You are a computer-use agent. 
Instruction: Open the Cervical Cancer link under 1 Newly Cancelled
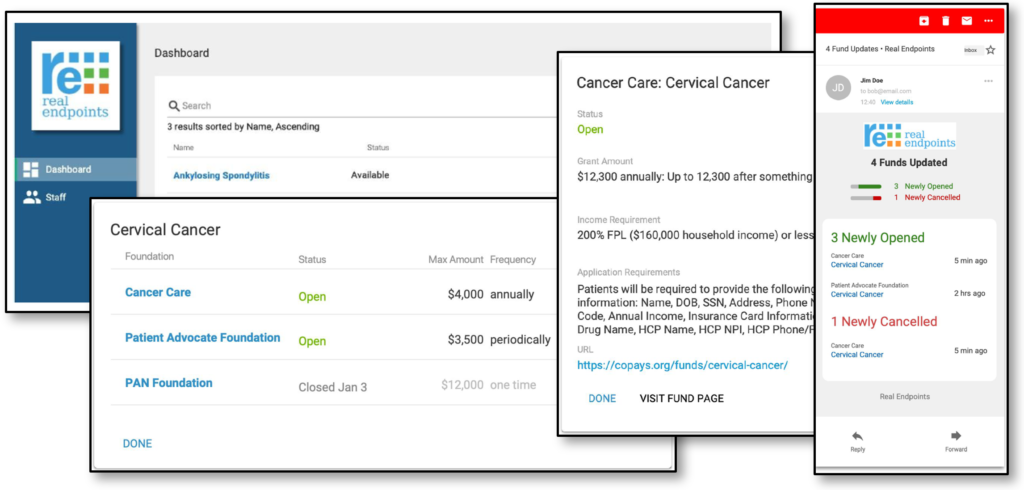857,354
